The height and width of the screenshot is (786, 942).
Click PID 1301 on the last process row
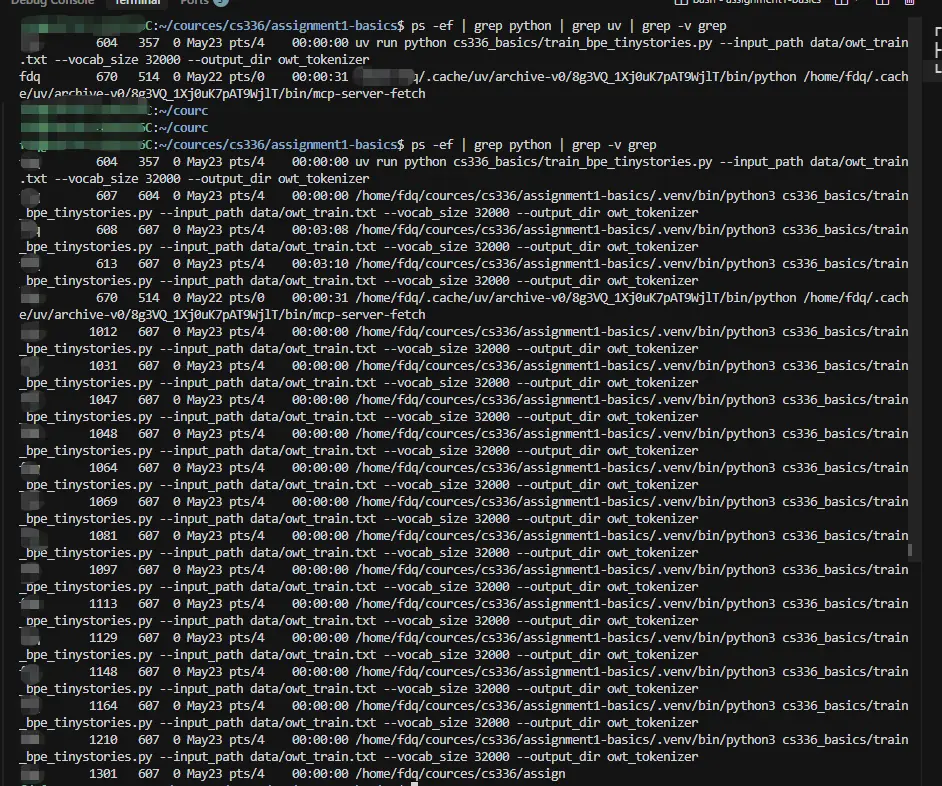103,774
